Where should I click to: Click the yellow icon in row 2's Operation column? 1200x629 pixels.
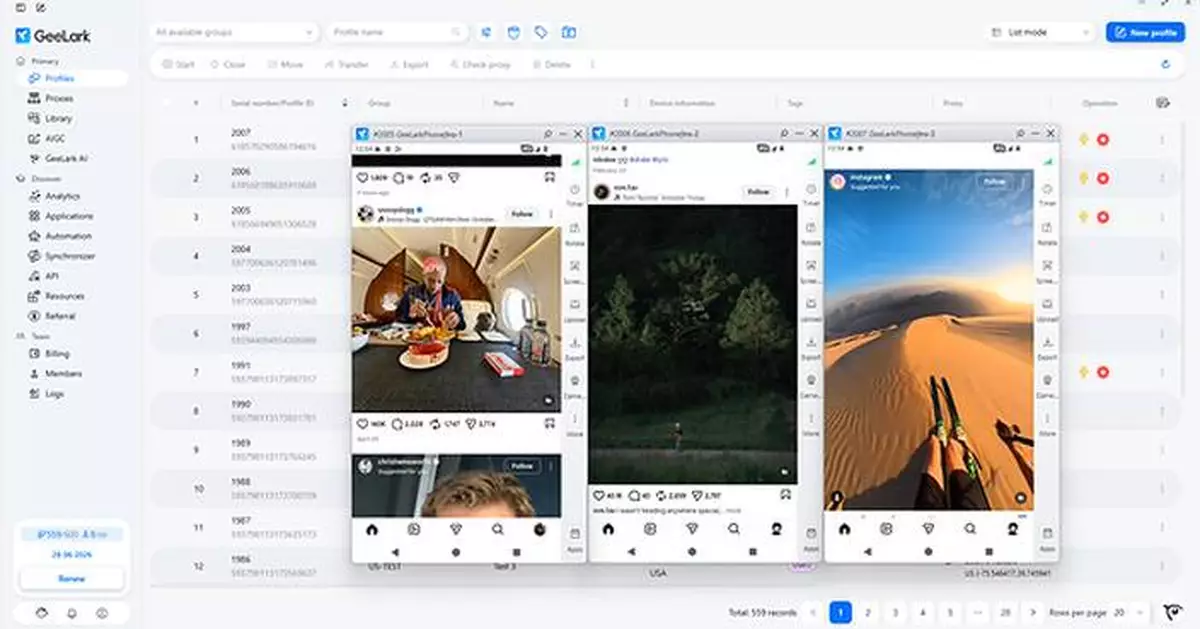(x=1084, y=178)
